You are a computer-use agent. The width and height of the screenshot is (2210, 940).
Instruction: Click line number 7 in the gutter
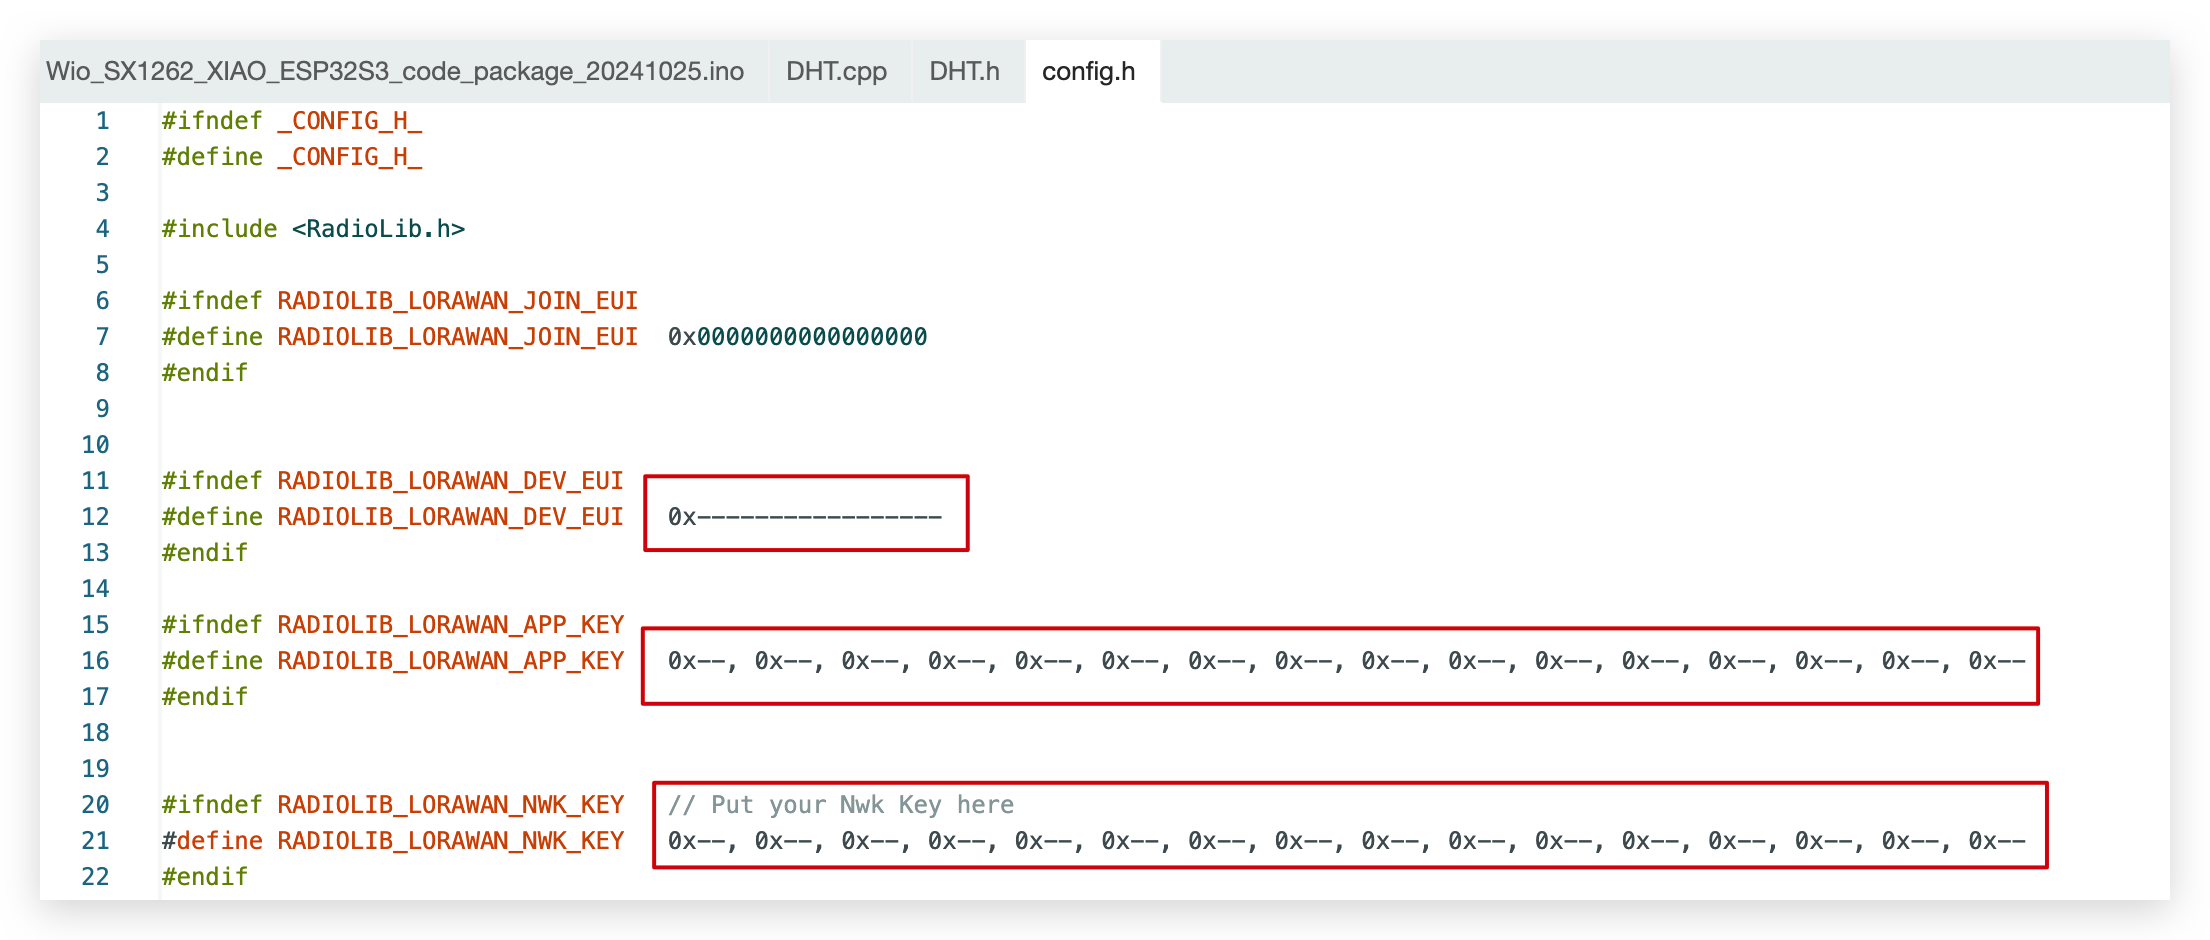pos(102,337)
